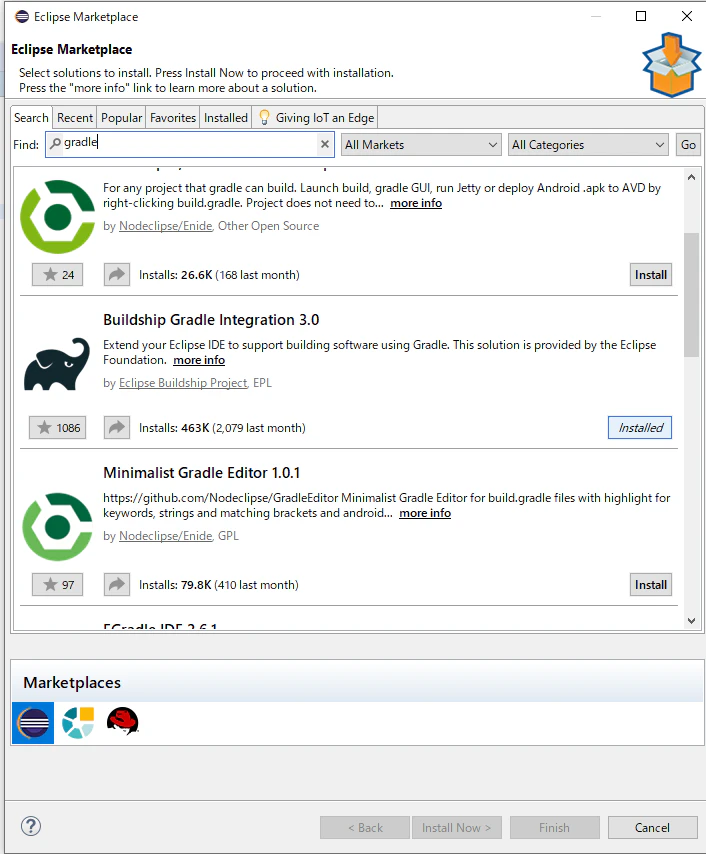The width and height of the screenshot is (706, 854).
Task: Switch to the Installed tab
Action: pyautogui.click(x=226, y=118)
